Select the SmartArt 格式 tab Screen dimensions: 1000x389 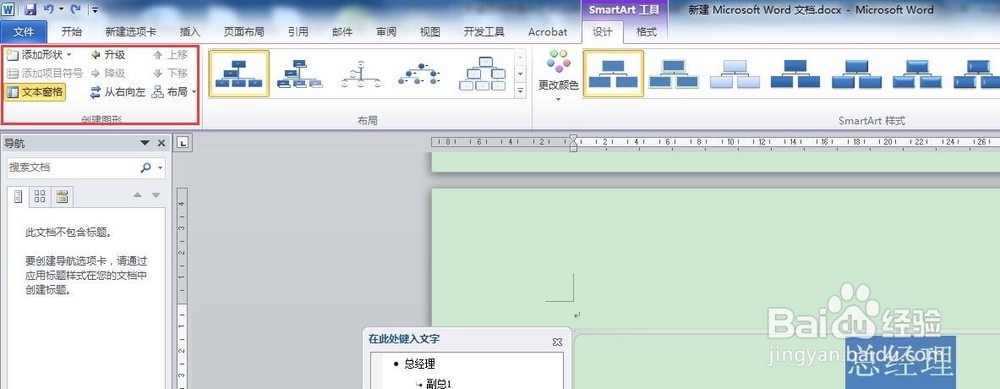click(x=646, y=32)
